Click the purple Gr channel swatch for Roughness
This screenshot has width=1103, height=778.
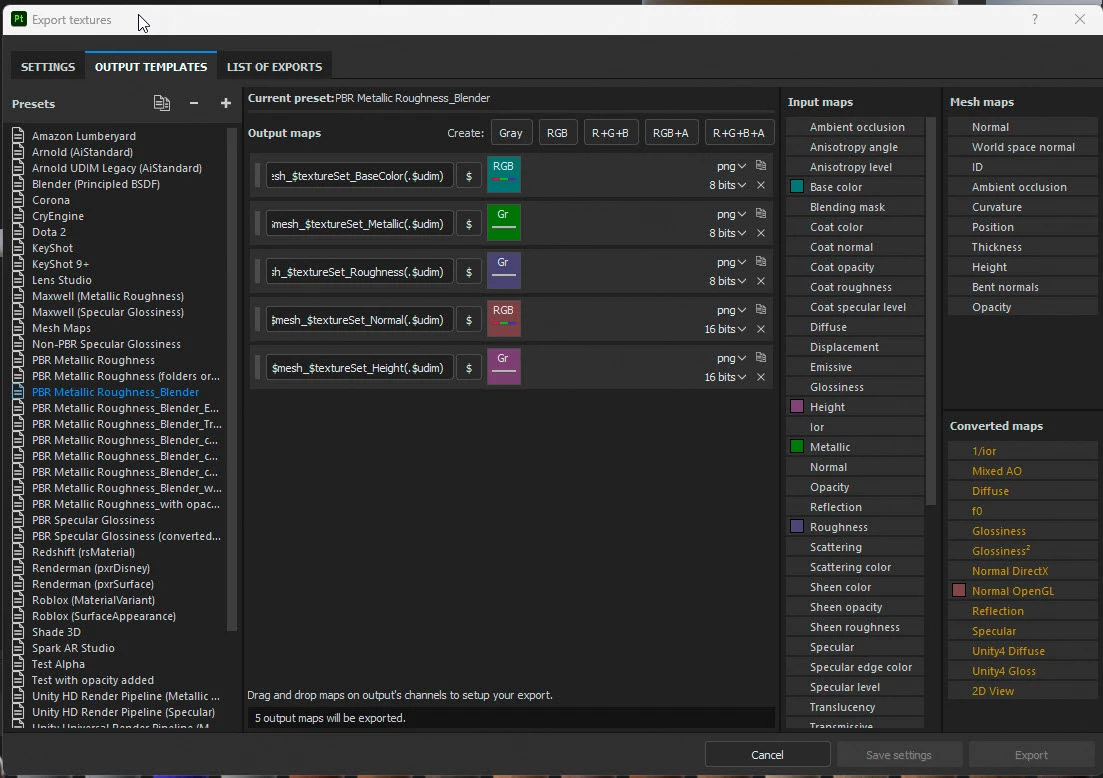(x=504, y=271)
